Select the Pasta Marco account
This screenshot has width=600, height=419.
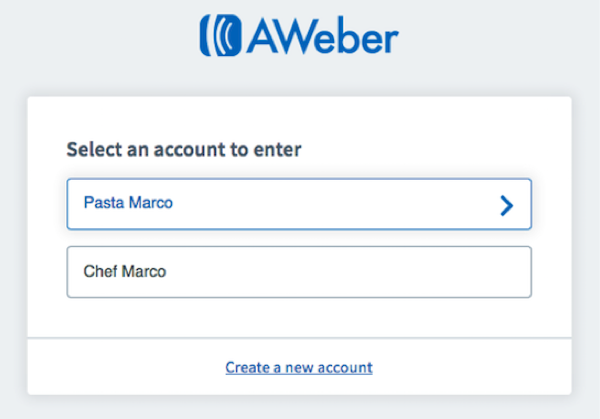coord(299,204)
